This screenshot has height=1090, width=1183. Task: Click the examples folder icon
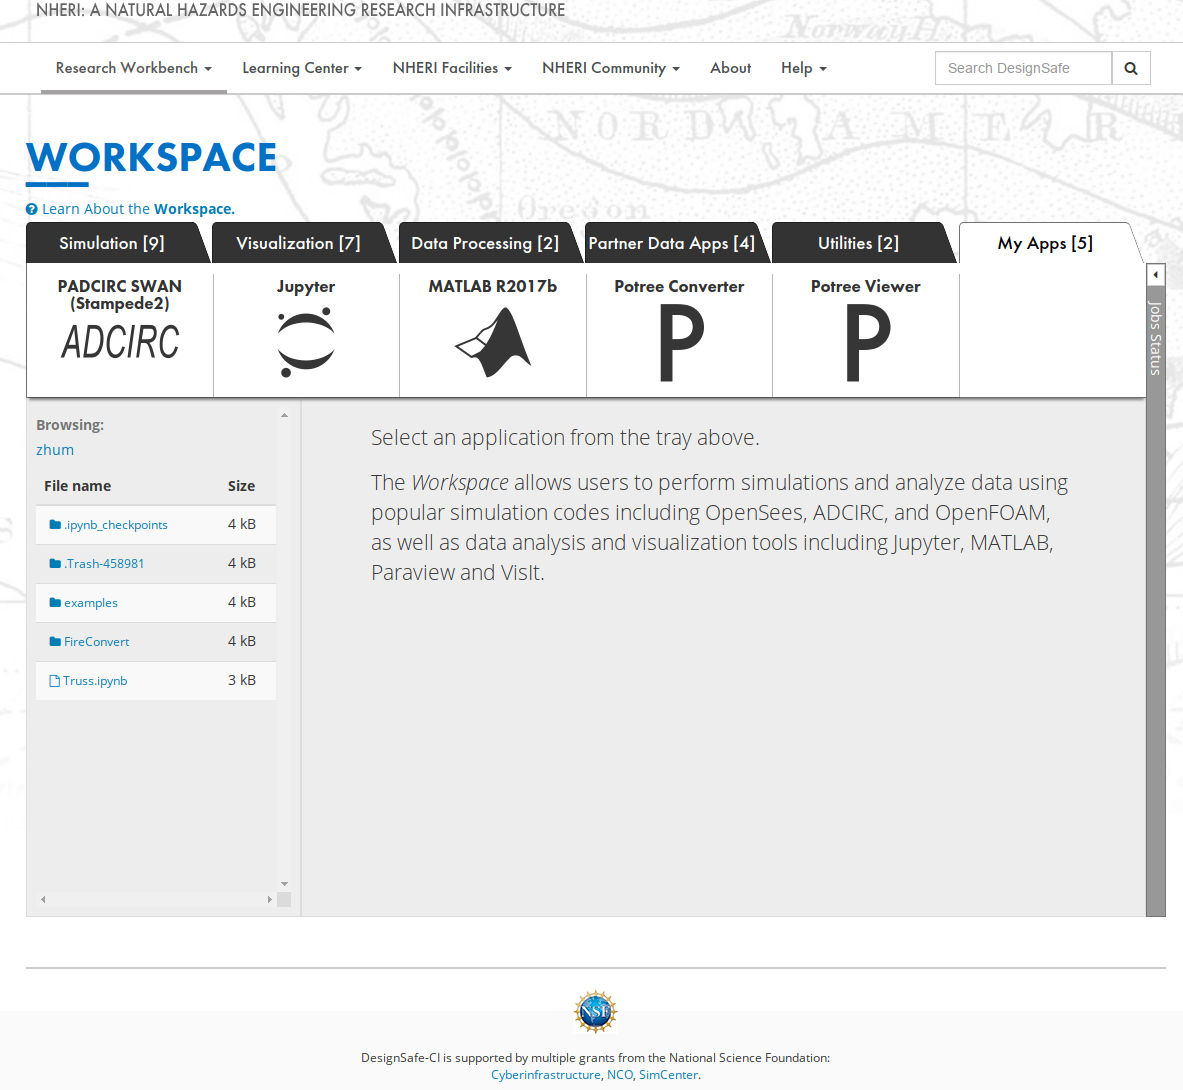55,603
